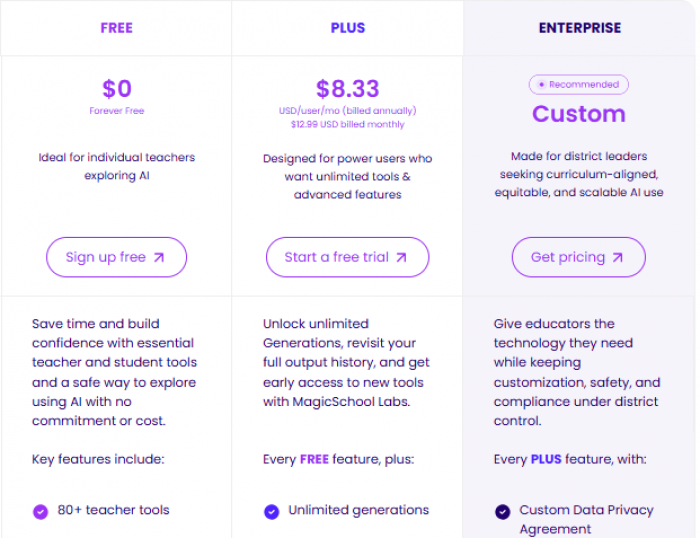Click the $8.33 price in the Plus plan
The width and height of the screenshot is (700, 538).
tap(348, 88)
